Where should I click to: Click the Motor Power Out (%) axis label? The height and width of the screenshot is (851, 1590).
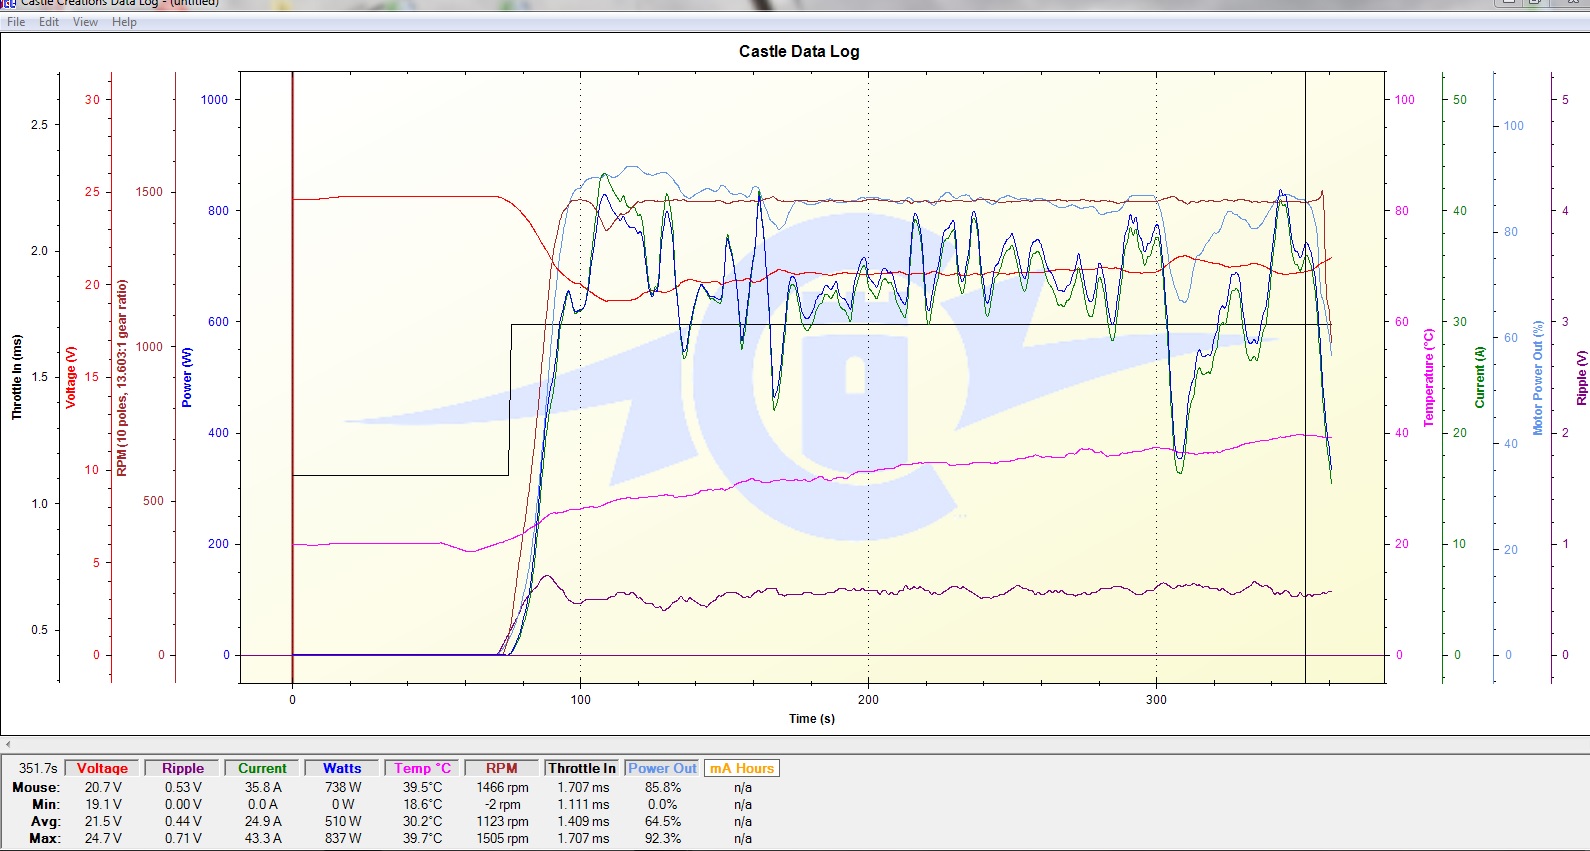point(1538,377)
